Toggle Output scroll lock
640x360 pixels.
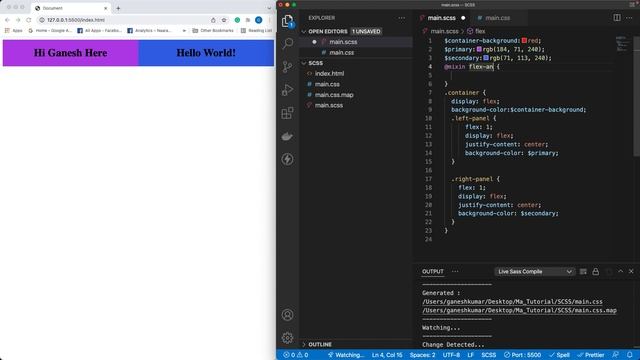(x=596, y=271)
